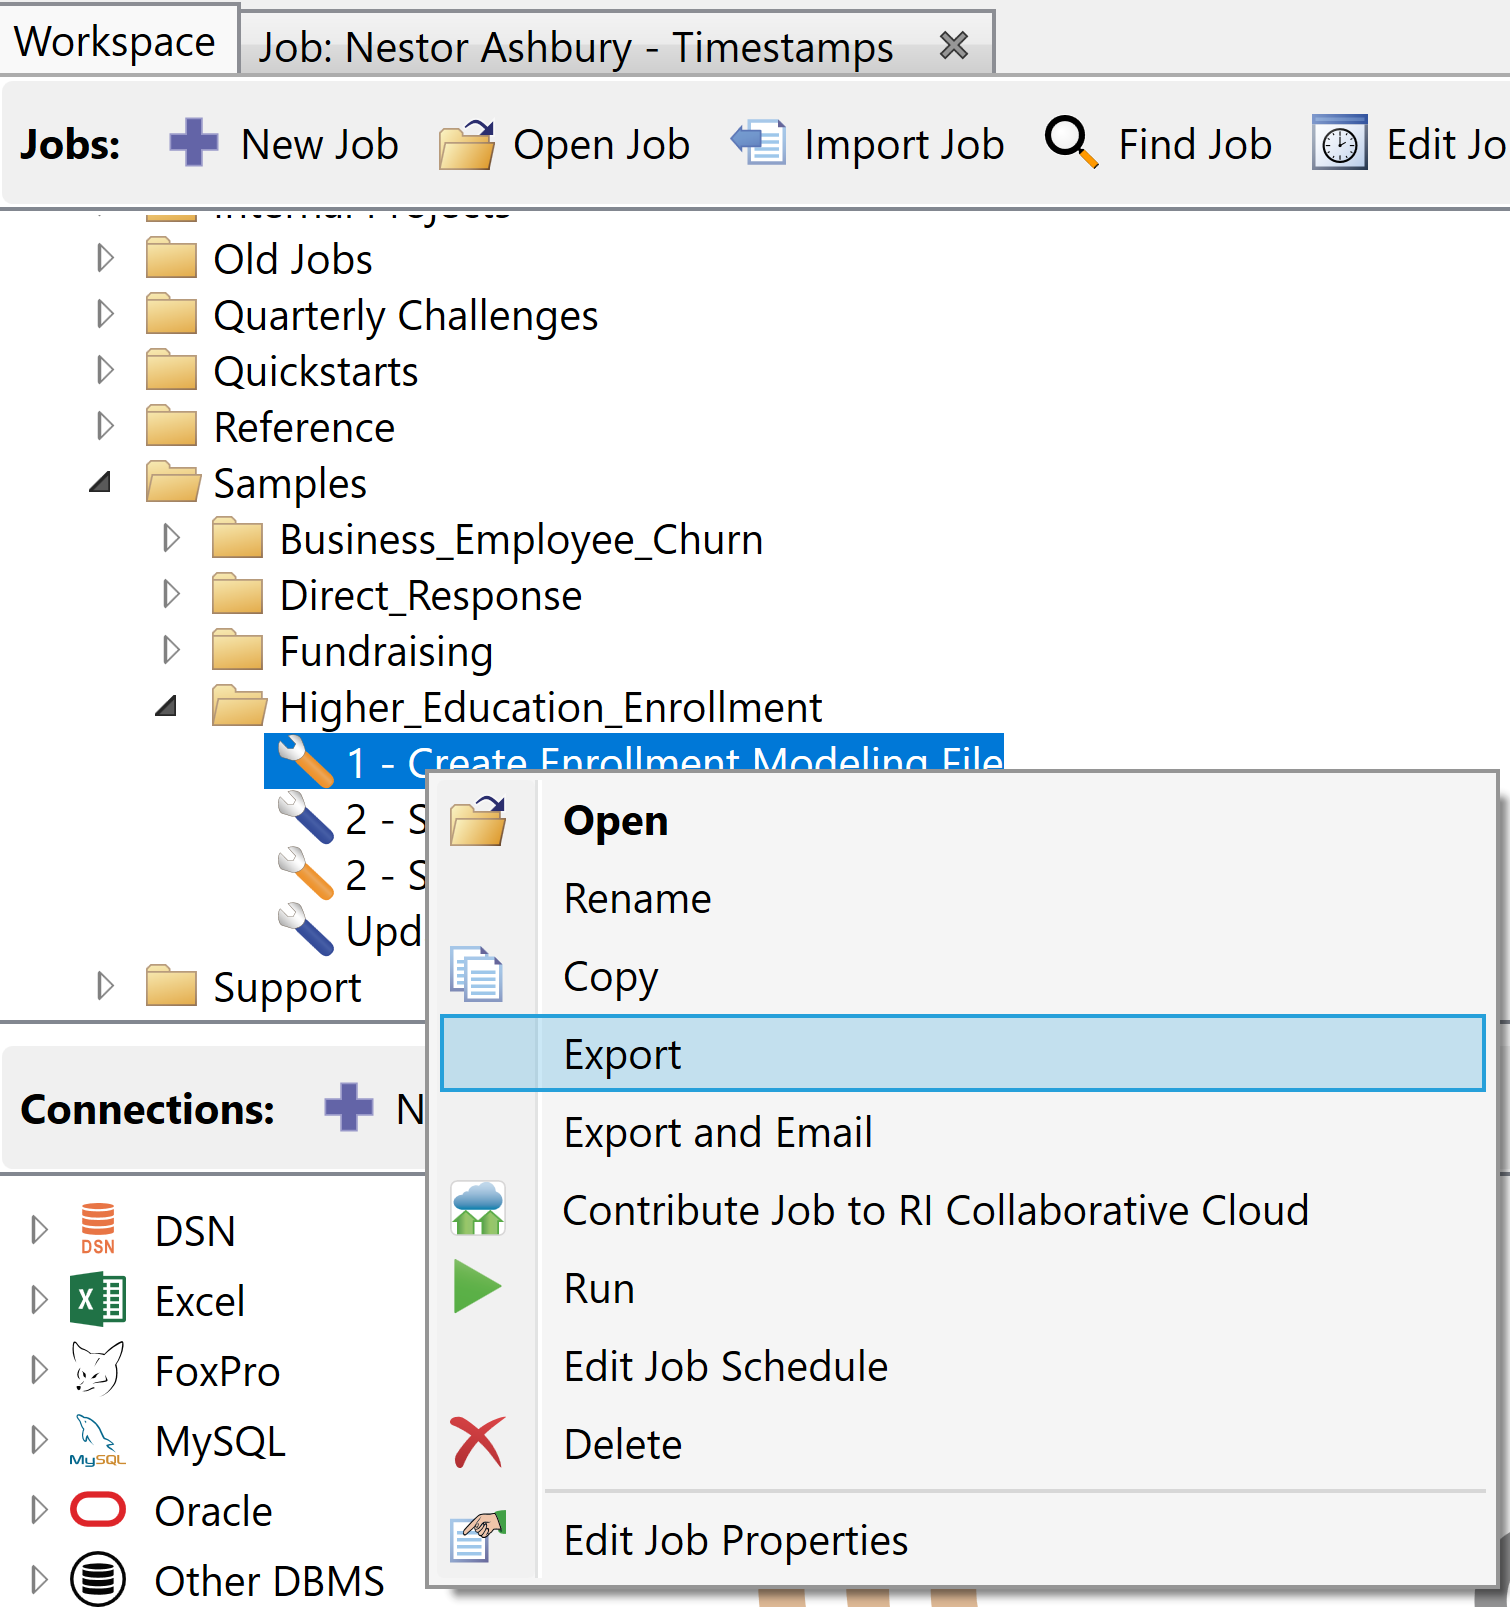Click the FoxPro fox icon
Screen dimensions: 1510x1607
pos(98,1369)
